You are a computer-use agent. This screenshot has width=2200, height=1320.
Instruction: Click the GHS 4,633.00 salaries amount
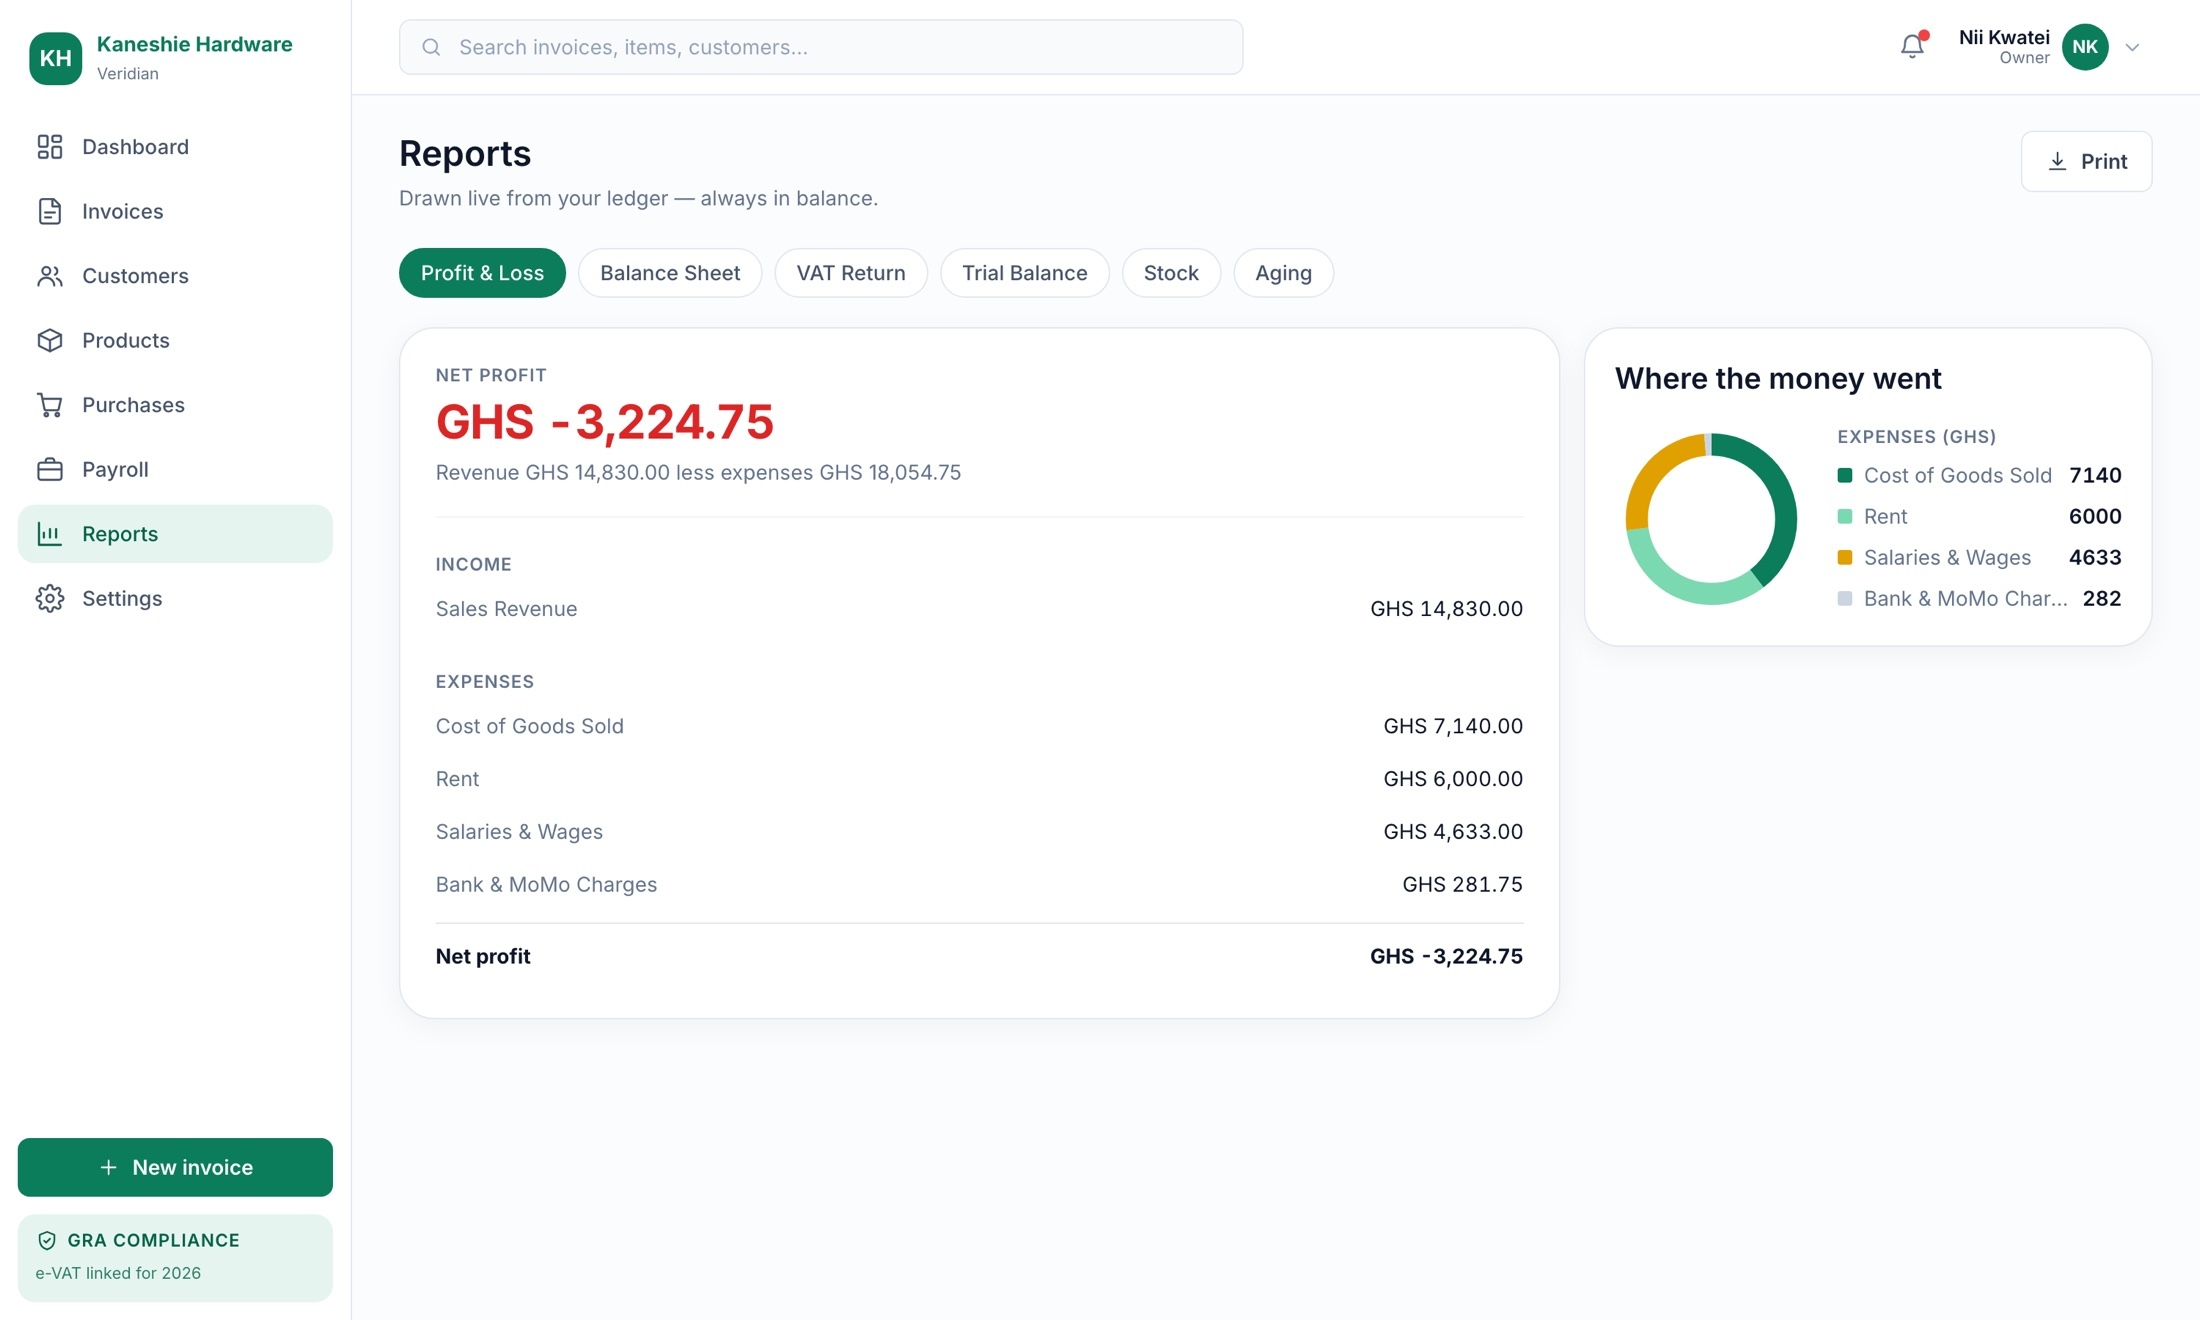(x=1453, y=832)
